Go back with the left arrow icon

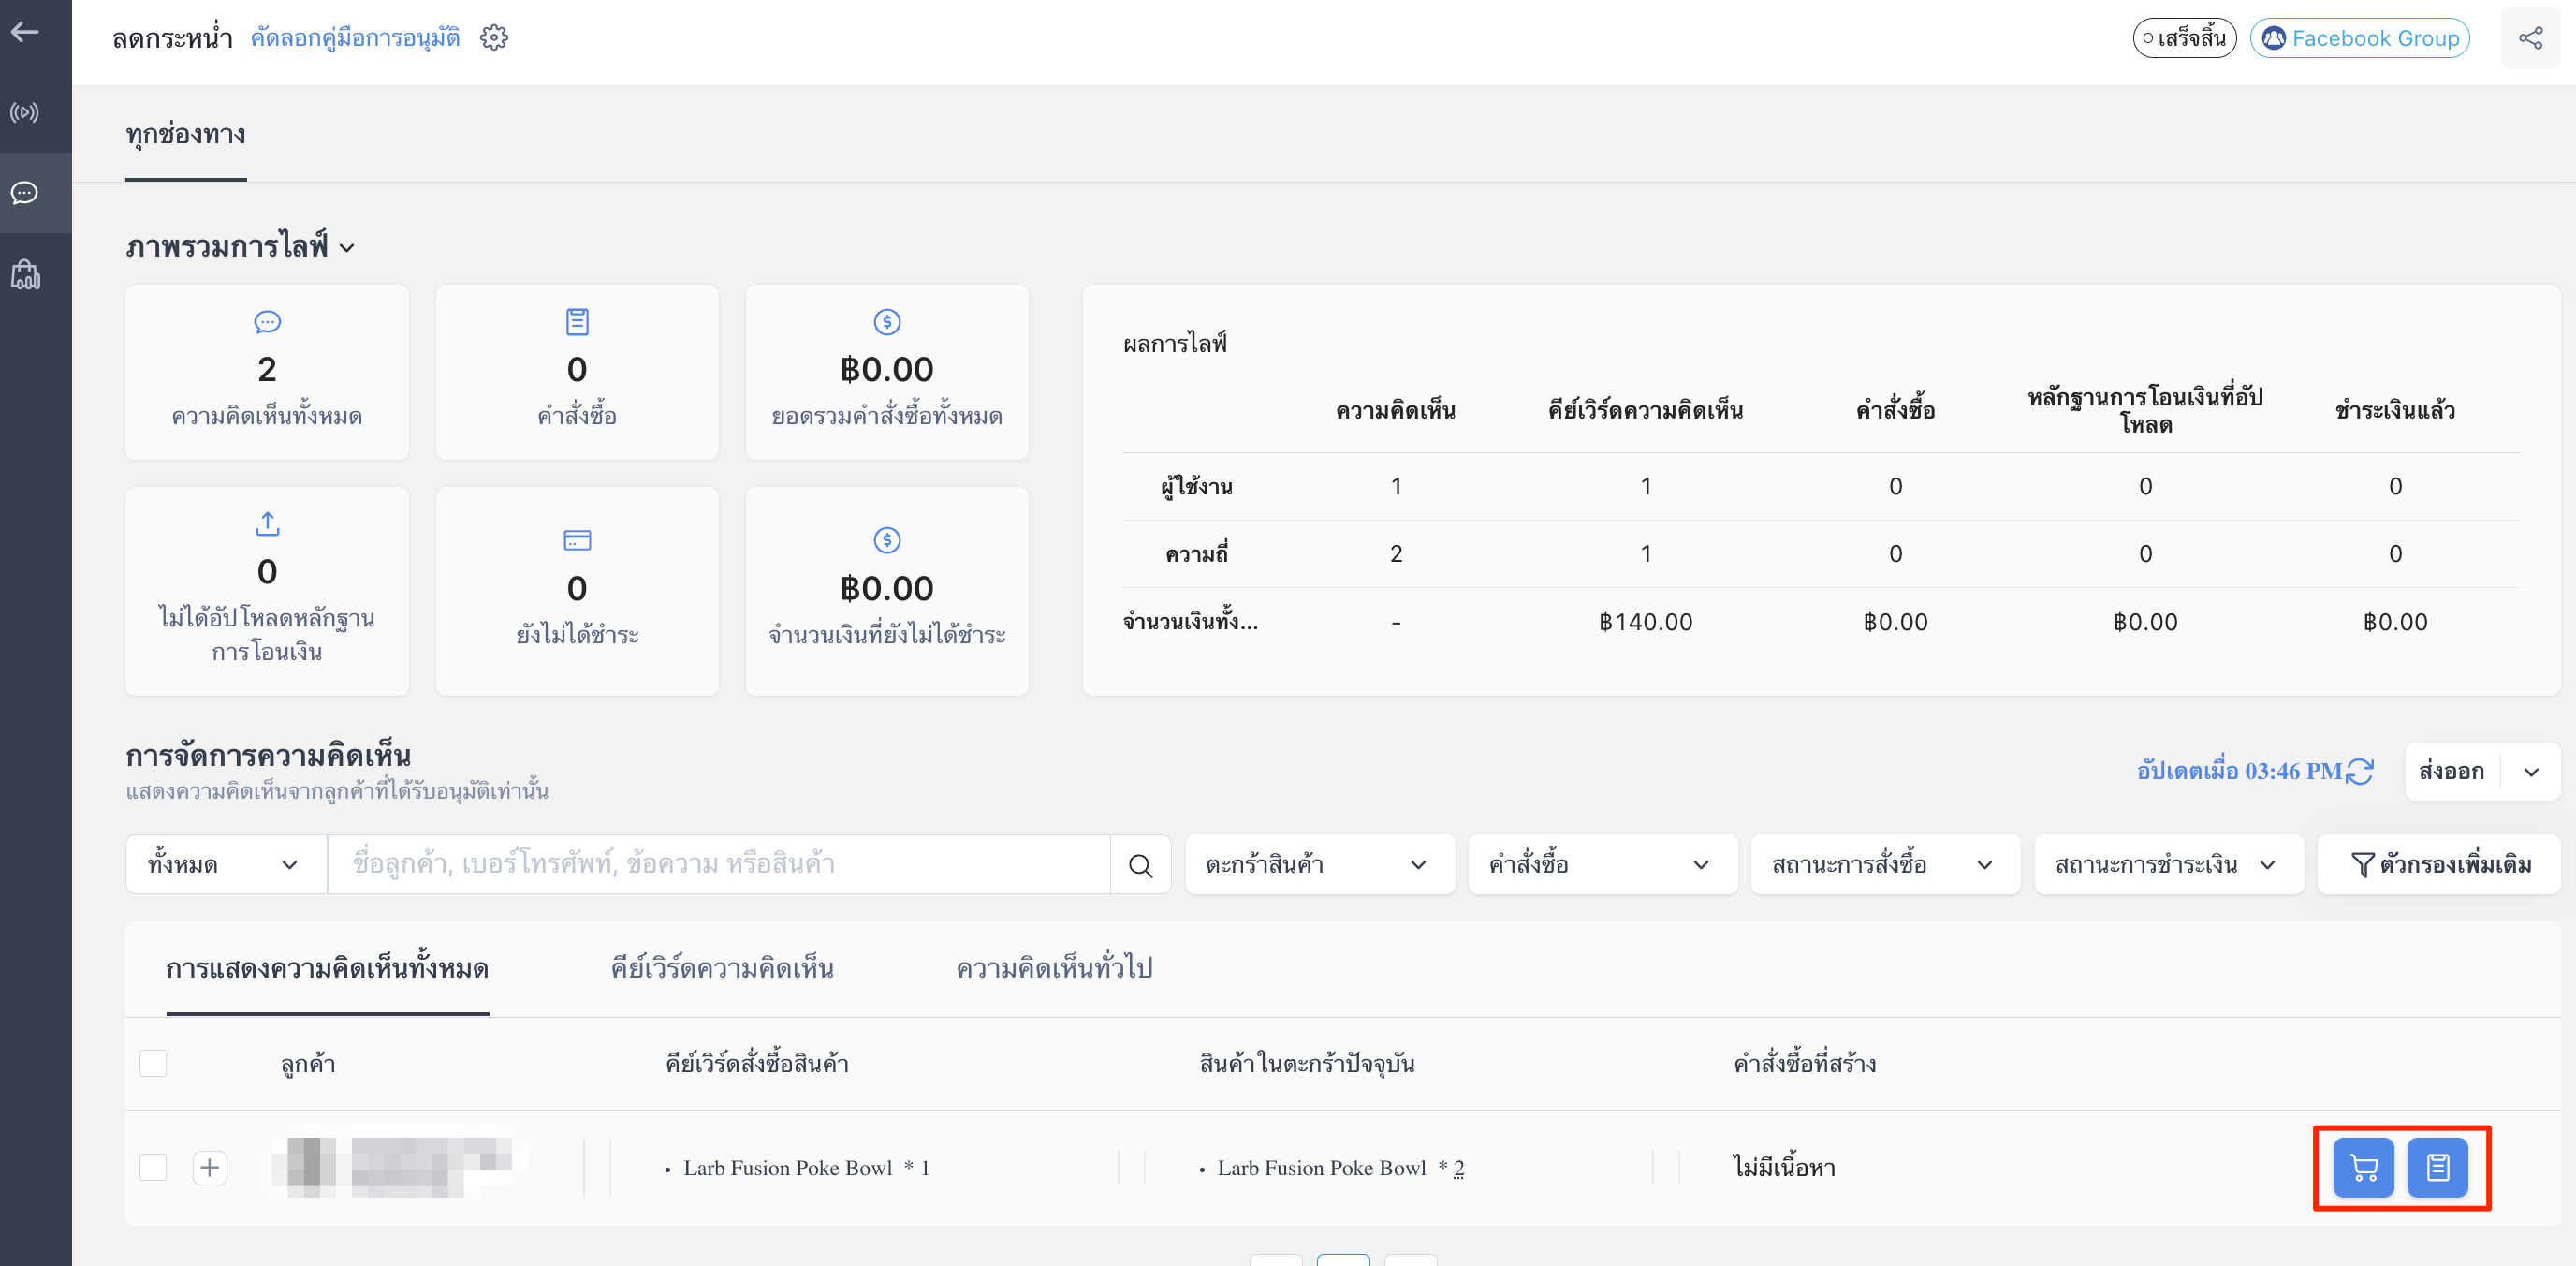point(25,32)
